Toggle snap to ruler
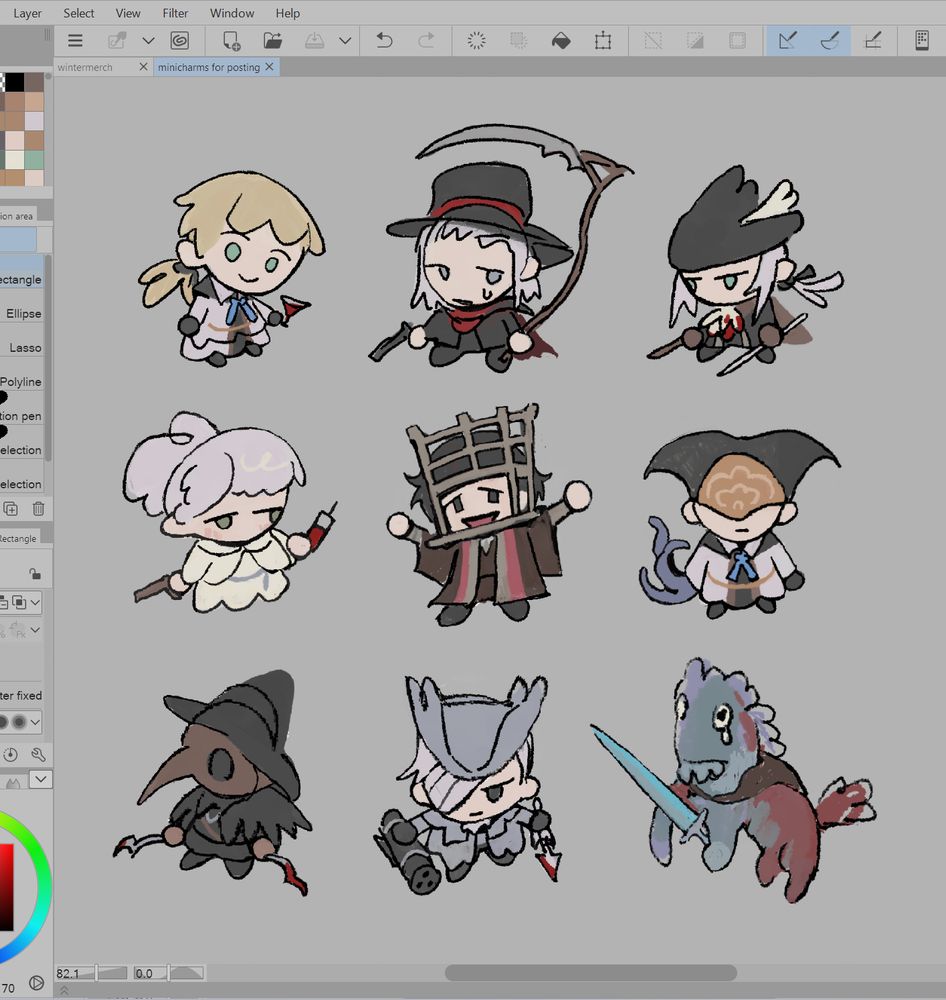This screenshot has width=946, height=1000. (x=787, y=41)
